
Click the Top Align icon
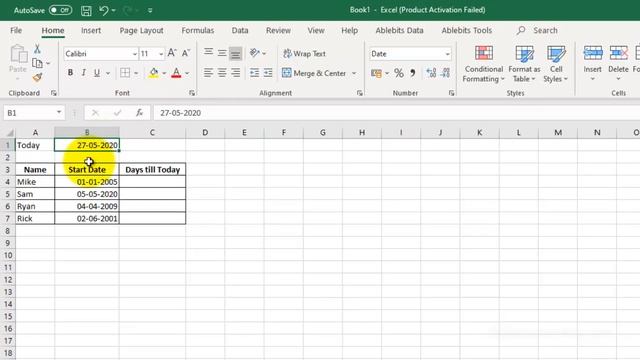[208, 53]
